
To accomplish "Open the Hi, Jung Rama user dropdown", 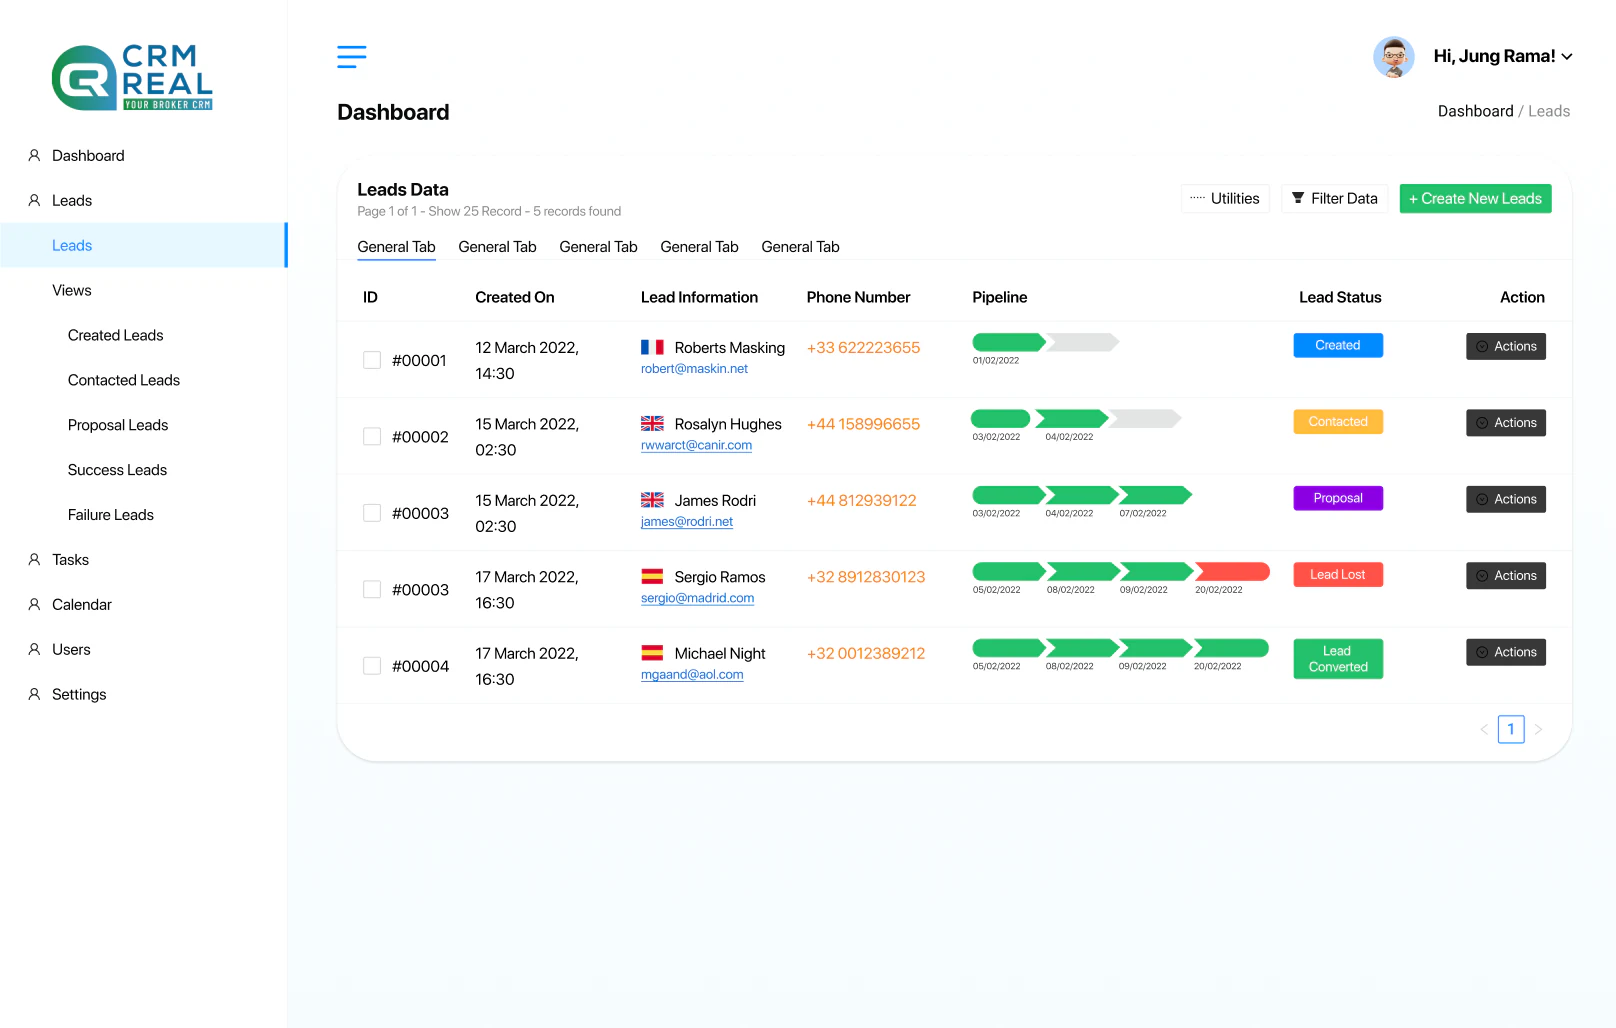I will pos(1503,56).
